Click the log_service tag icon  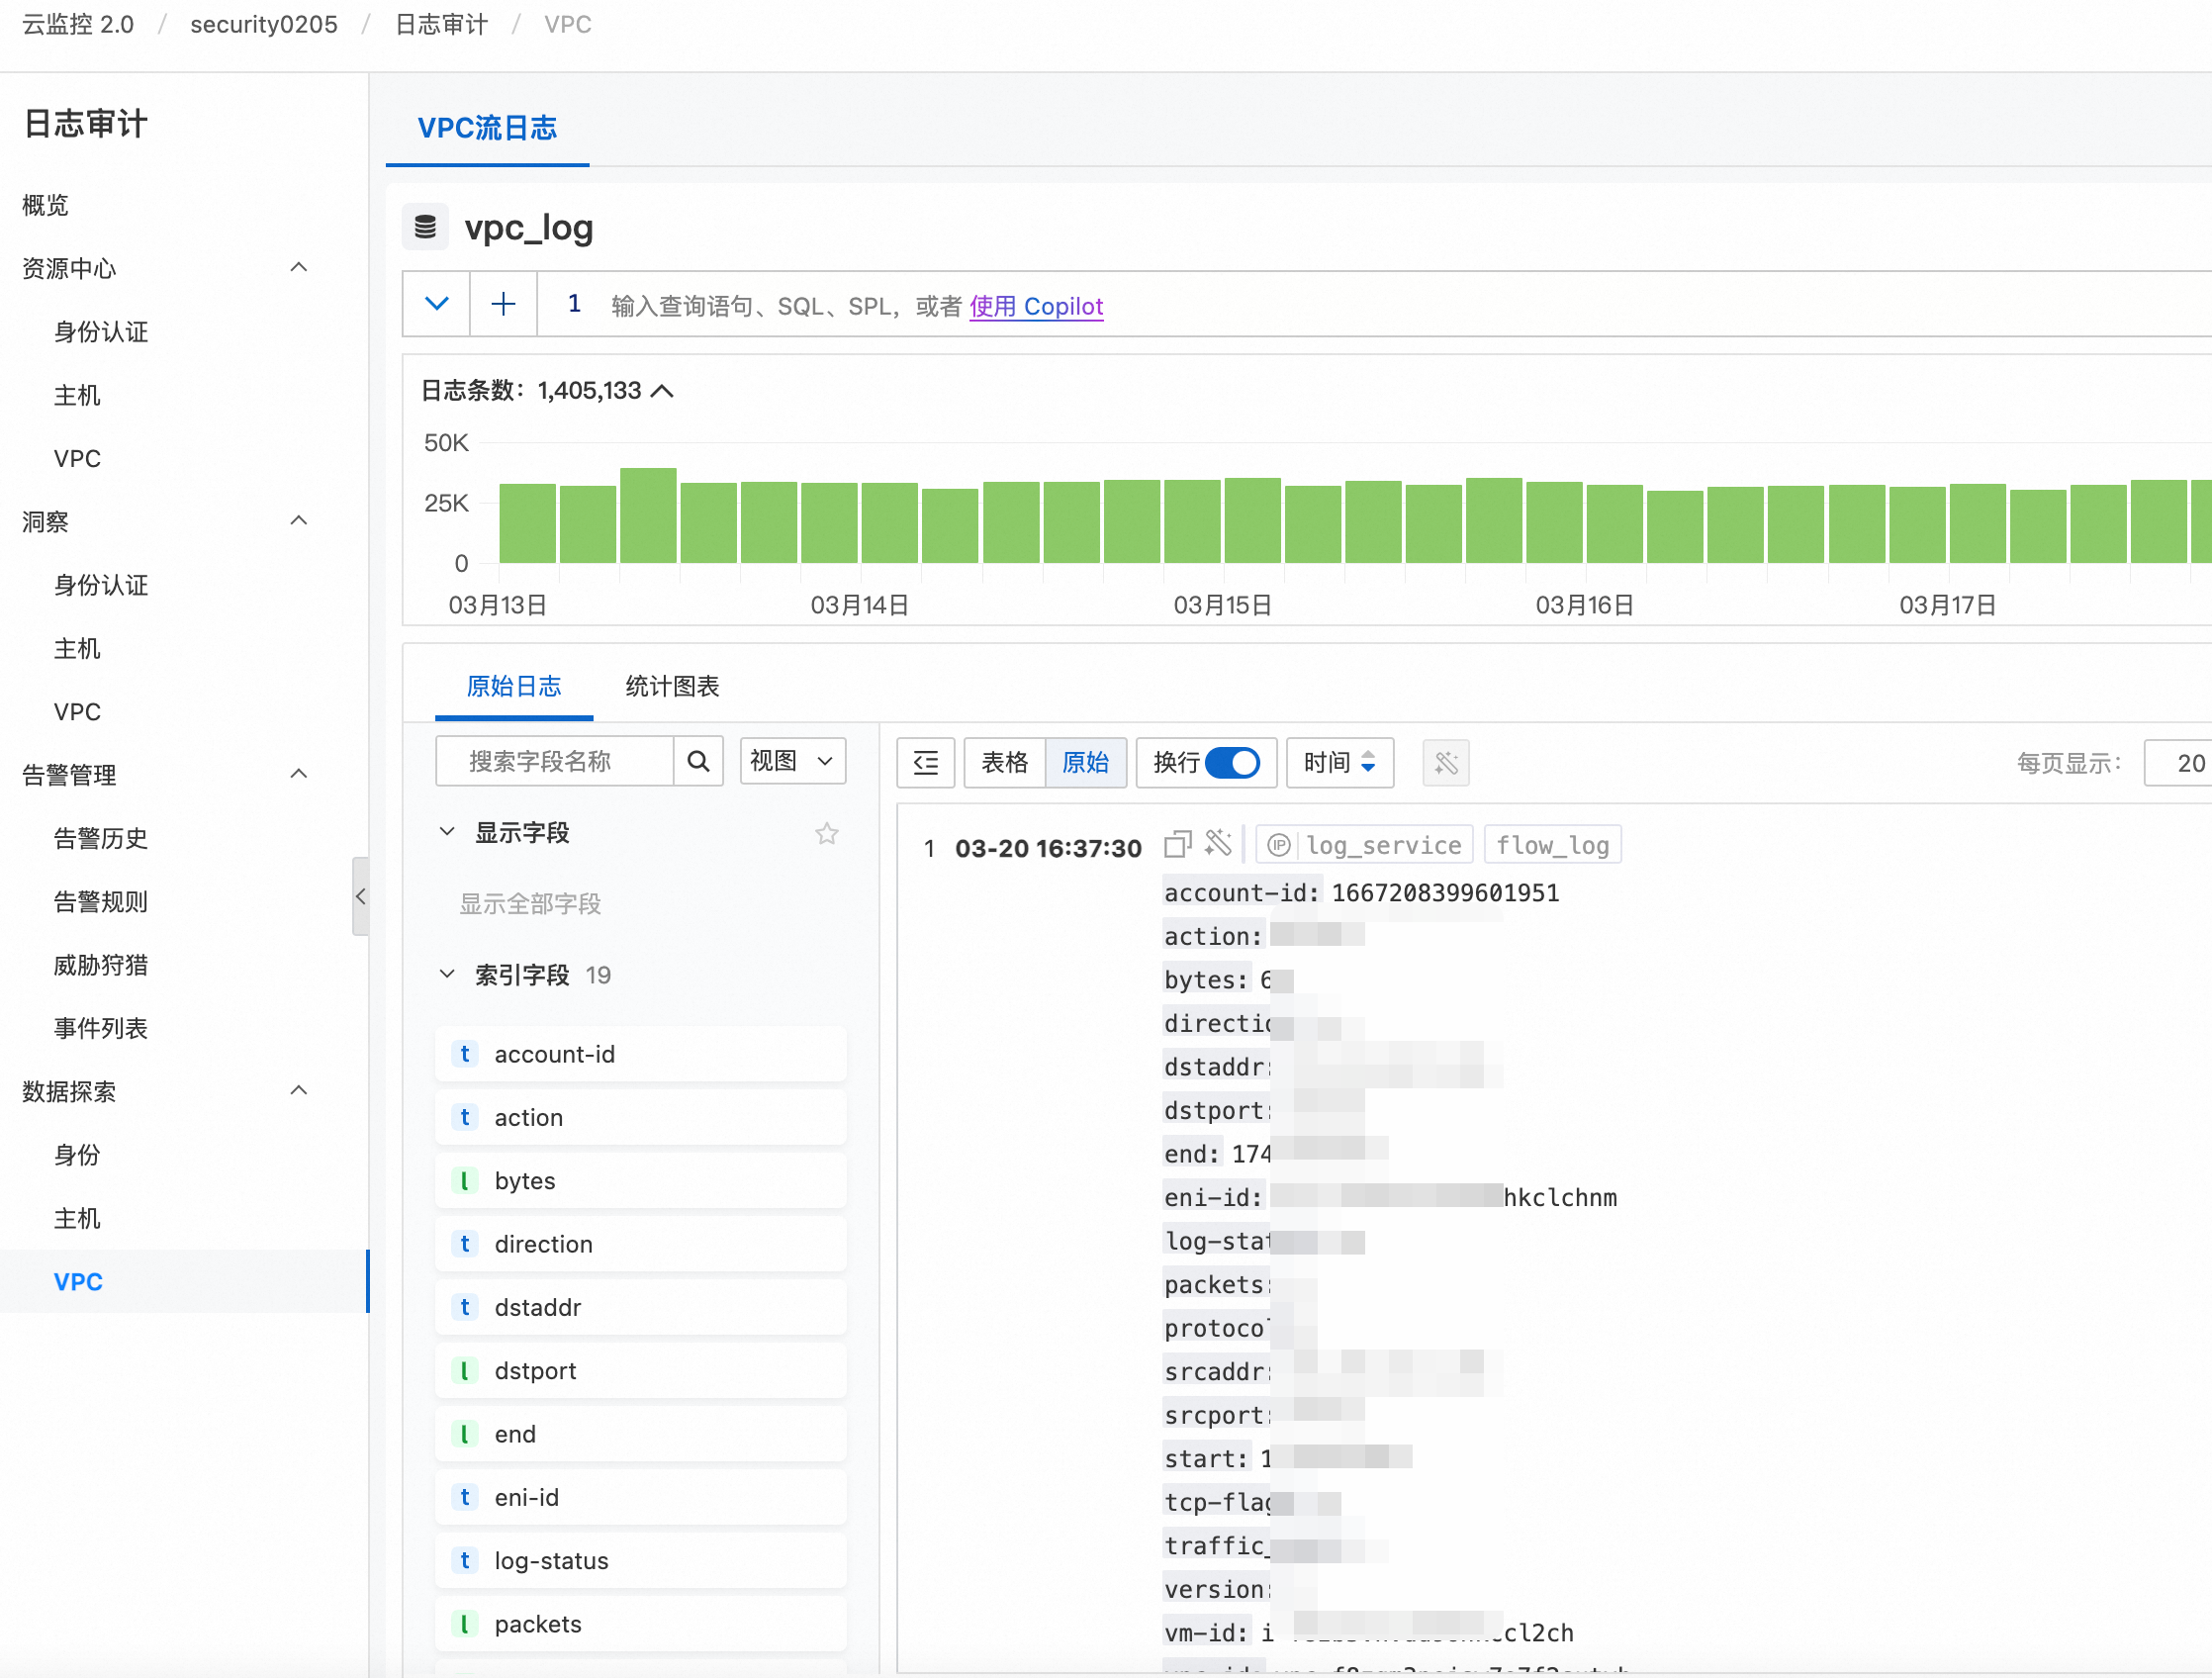pos(1279,846)
